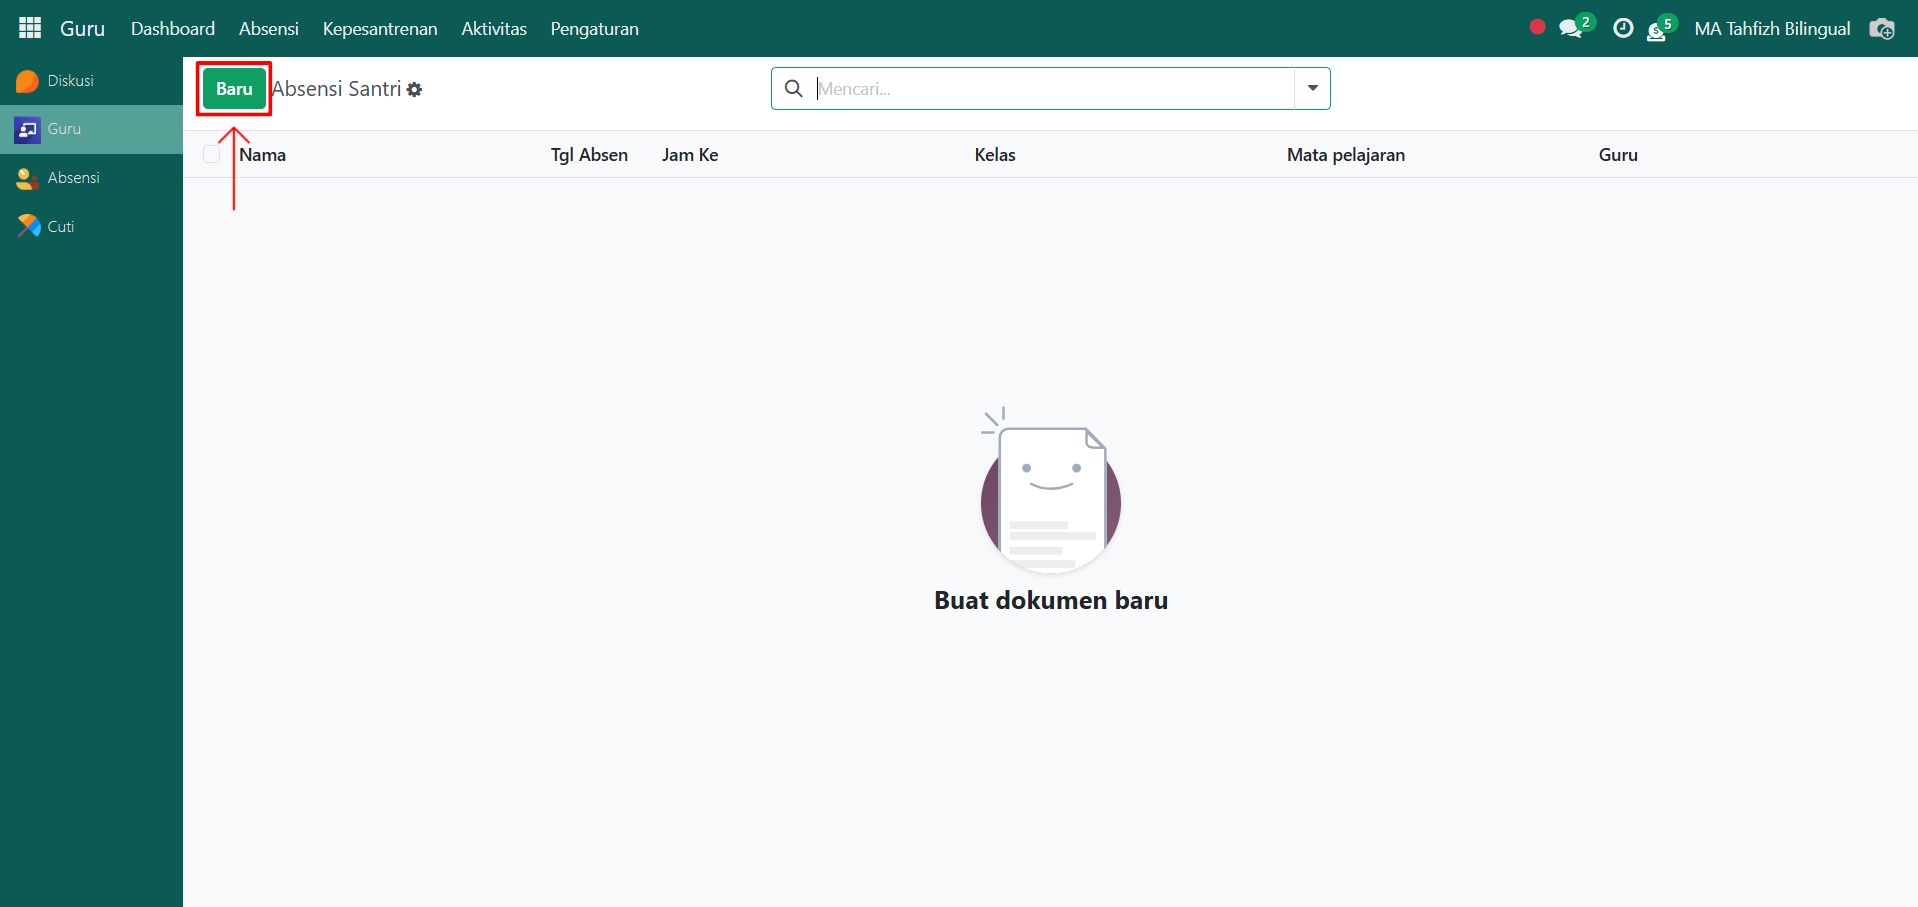Image resolution: width=1918 pixels, height=907 pixels.
Task: Click the gear icon beside Absensi Santri
Action: tap(415, 90)
